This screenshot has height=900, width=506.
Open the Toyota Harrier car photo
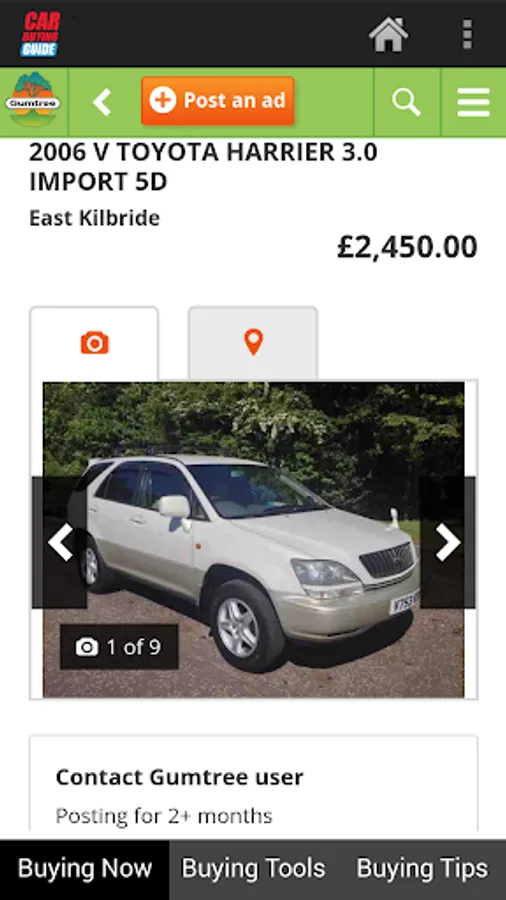pos(254,540)
